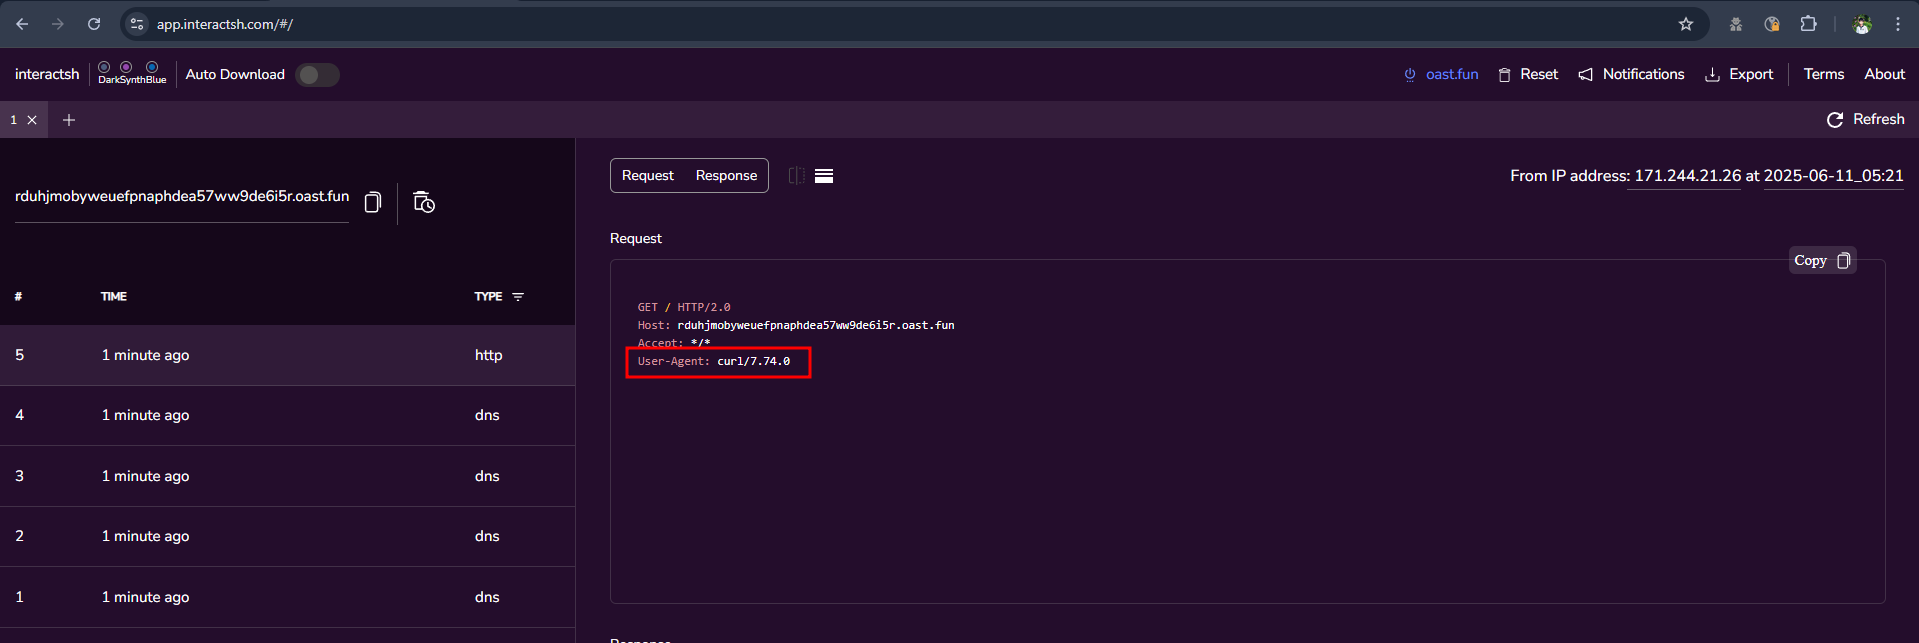Select the Dark theme radio

tap(104, 67)
